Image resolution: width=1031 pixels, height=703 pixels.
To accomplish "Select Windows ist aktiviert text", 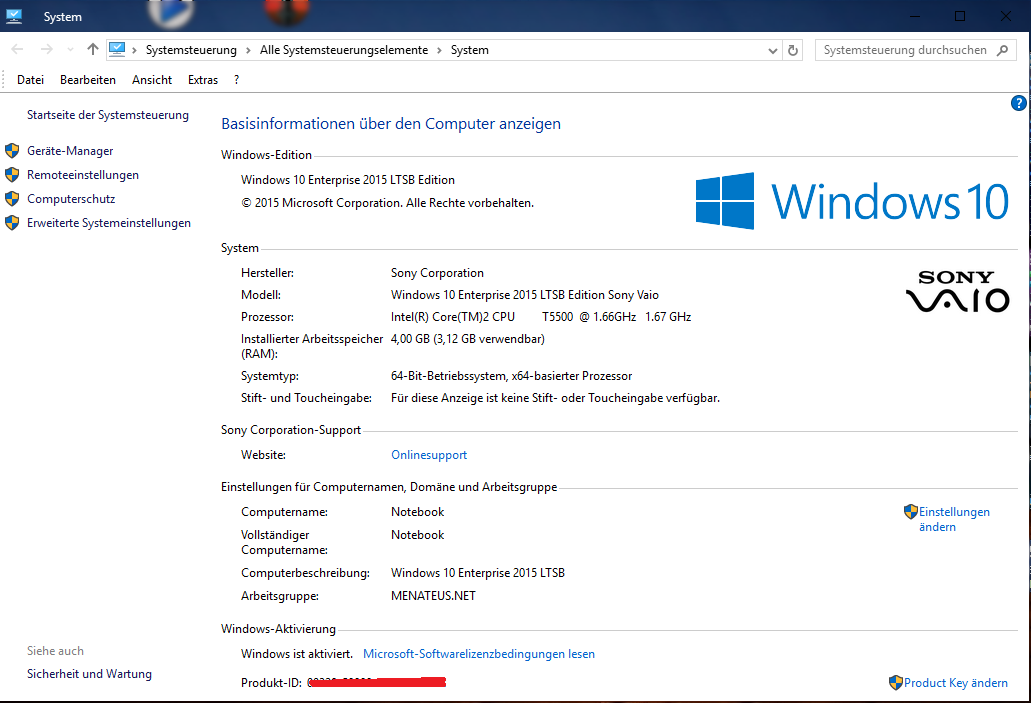I will pyautogui.click(x=297, y=654).
